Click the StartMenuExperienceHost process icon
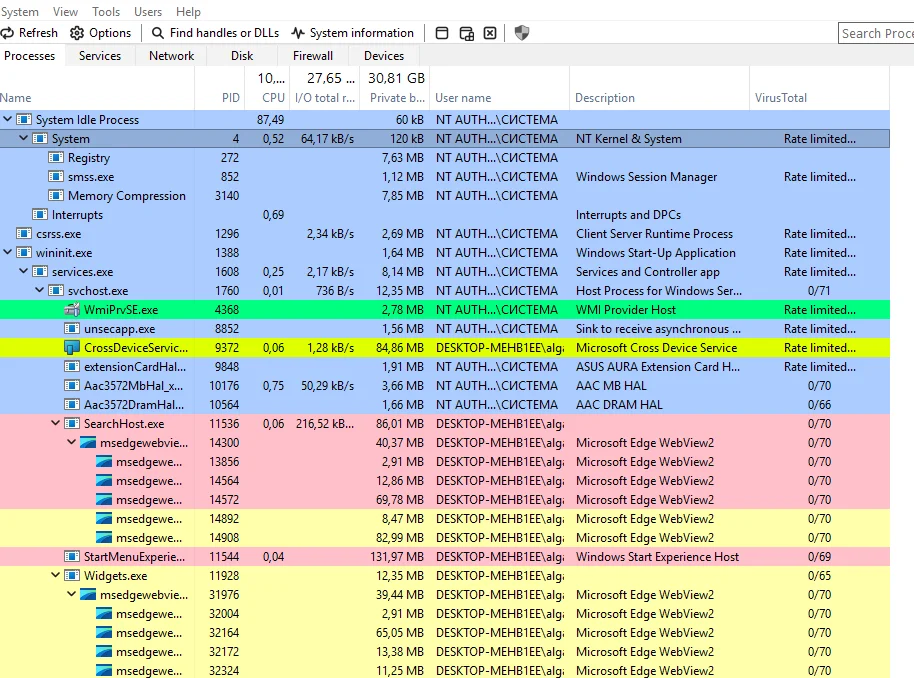The width and height of the screenshot is (914, 678). tap(72, 557)
